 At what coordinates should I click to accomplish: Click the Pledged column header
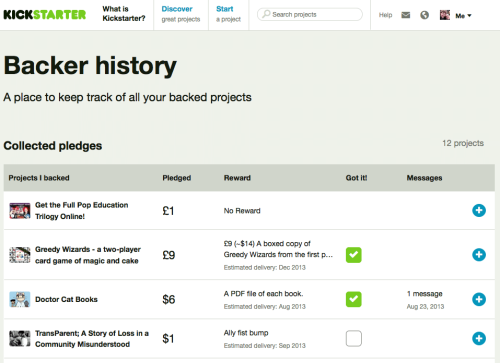click(x=177, y=178)
